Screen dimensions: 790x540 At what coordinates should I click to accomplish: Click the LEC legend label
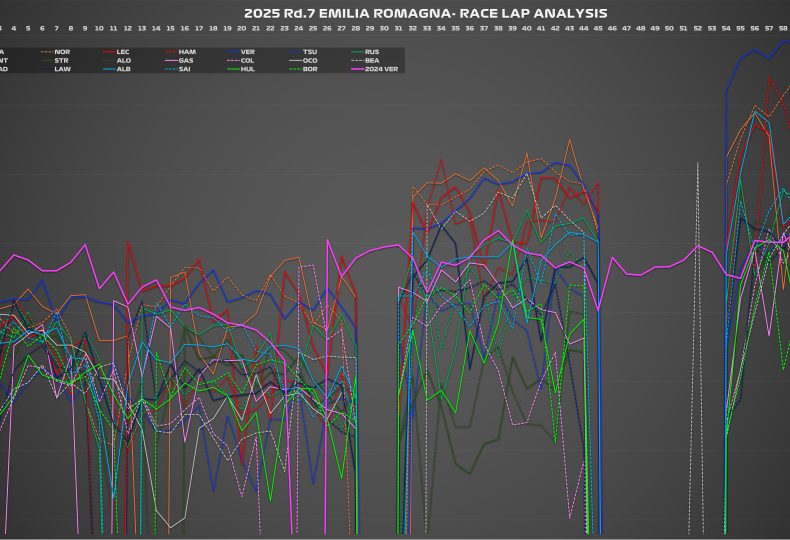tap(123, 51)
